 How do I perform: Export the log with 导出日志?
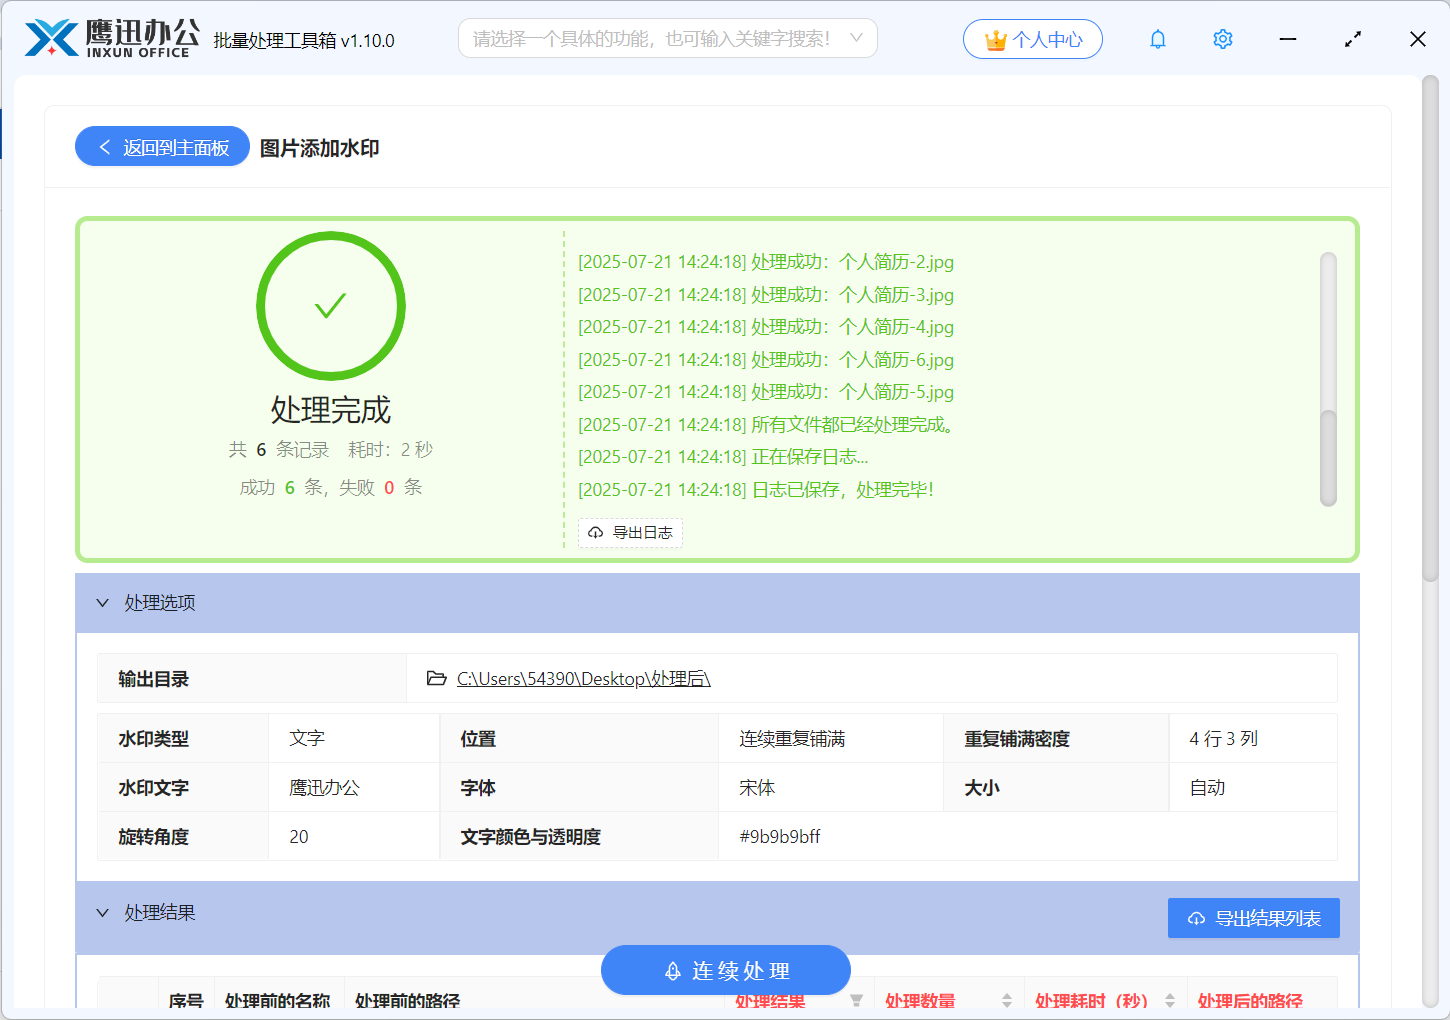630,533
